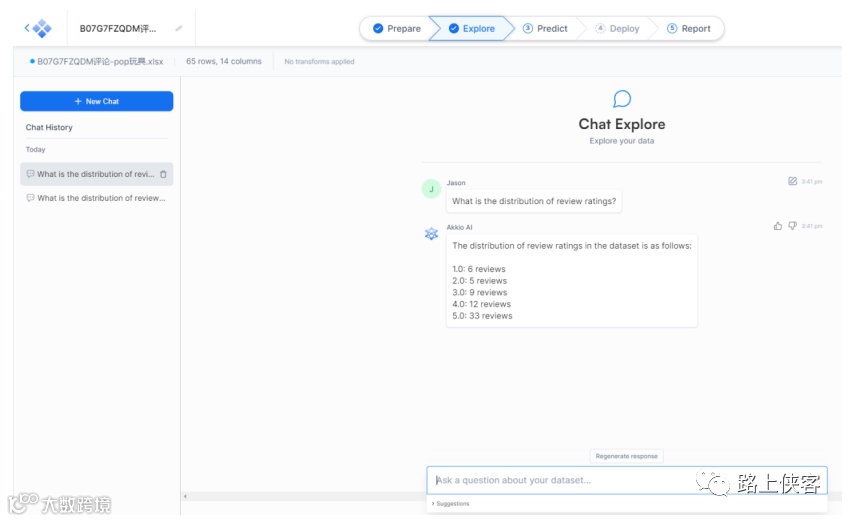Click the Chat History heading
The image size is (848, 521).
[49, 128]
